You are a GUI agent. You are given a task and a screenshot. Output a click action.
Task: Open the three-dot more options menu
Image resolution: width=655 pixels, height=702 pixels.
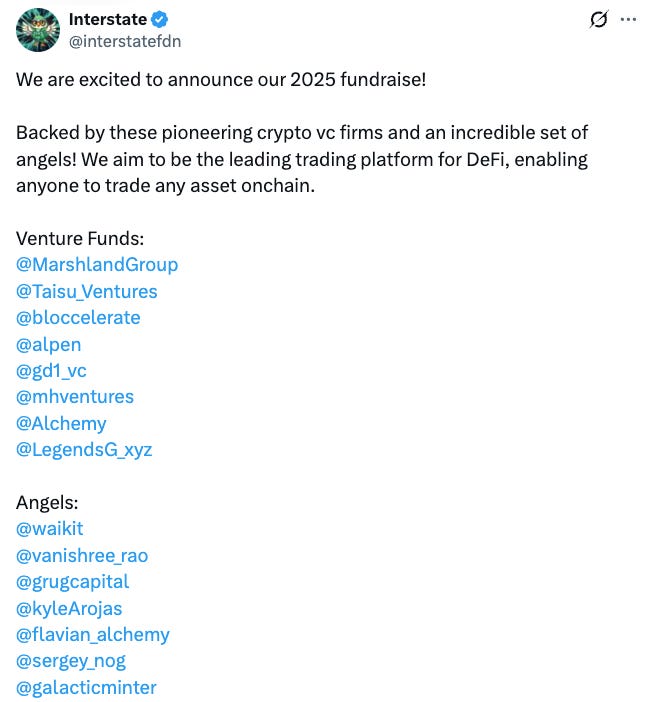pos(629,19)
